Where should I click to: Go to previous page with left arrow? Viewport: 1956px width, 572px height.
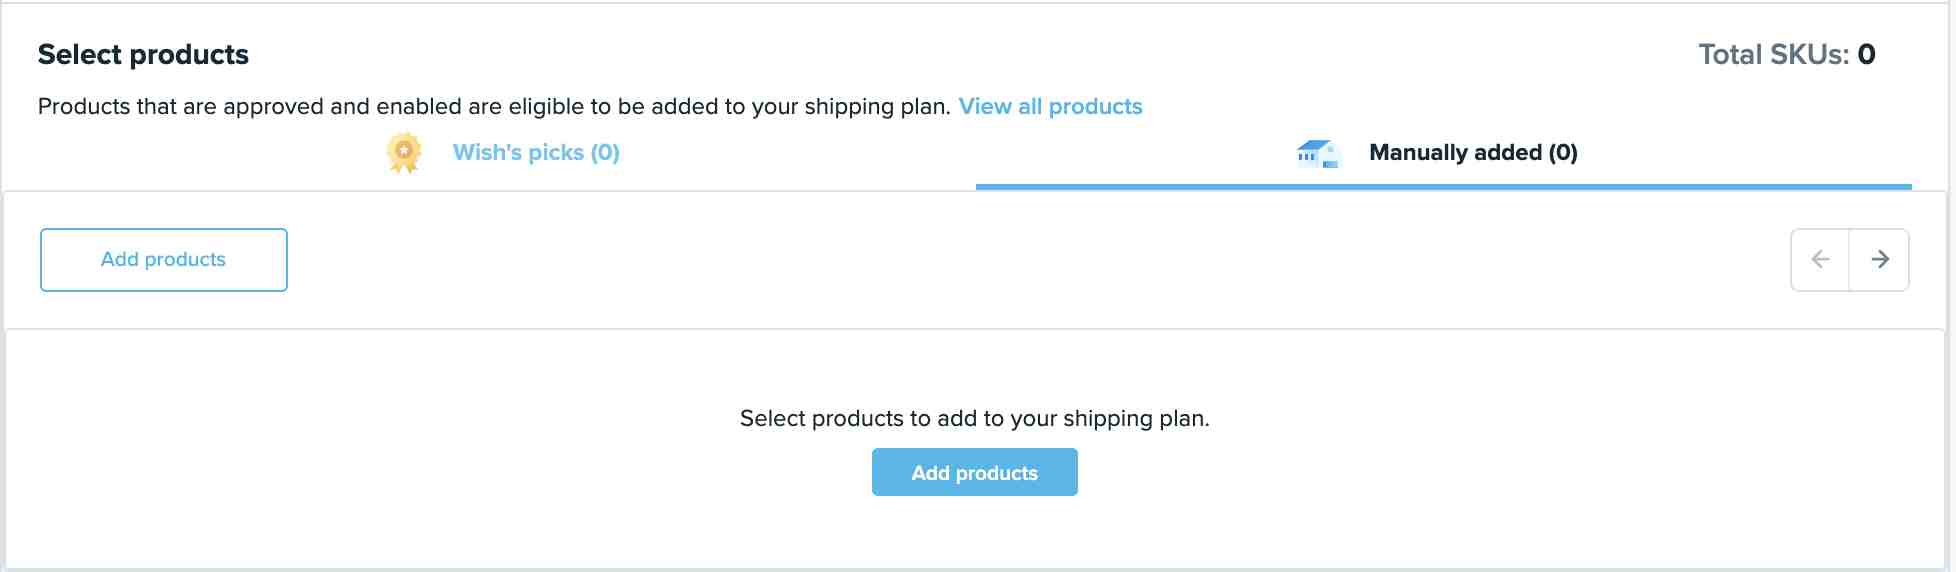[x=1820, y=260]
